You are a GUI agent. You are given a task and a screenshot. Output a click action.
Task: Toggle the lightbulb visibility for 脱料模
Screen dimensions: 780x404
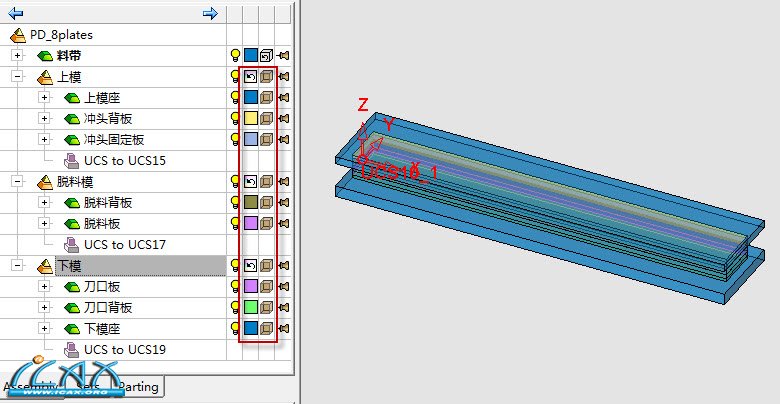235,181
